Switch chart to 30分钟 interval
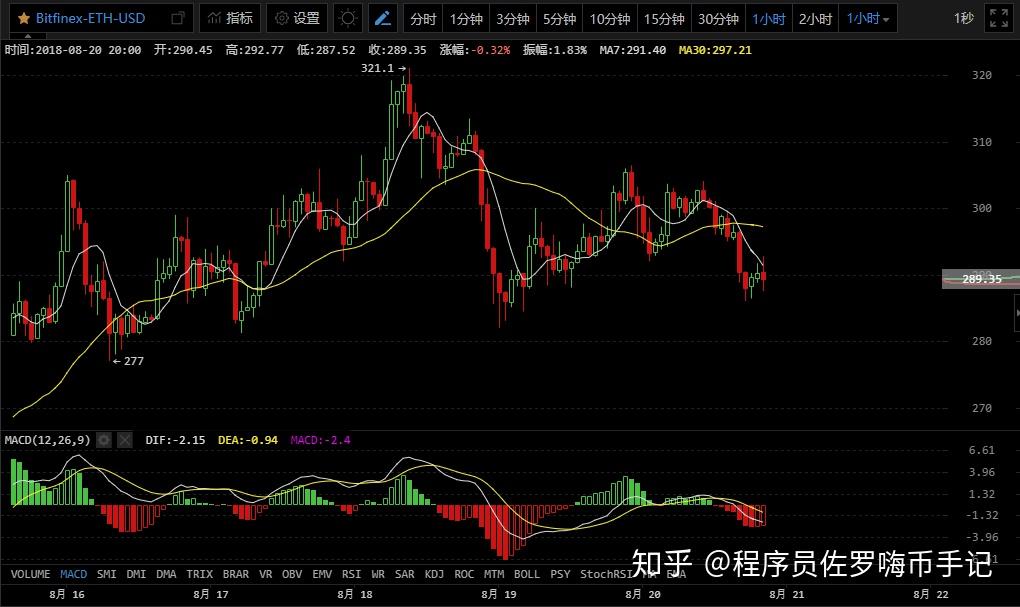Viewport: 1020px width, 607px height. [718, 19]
